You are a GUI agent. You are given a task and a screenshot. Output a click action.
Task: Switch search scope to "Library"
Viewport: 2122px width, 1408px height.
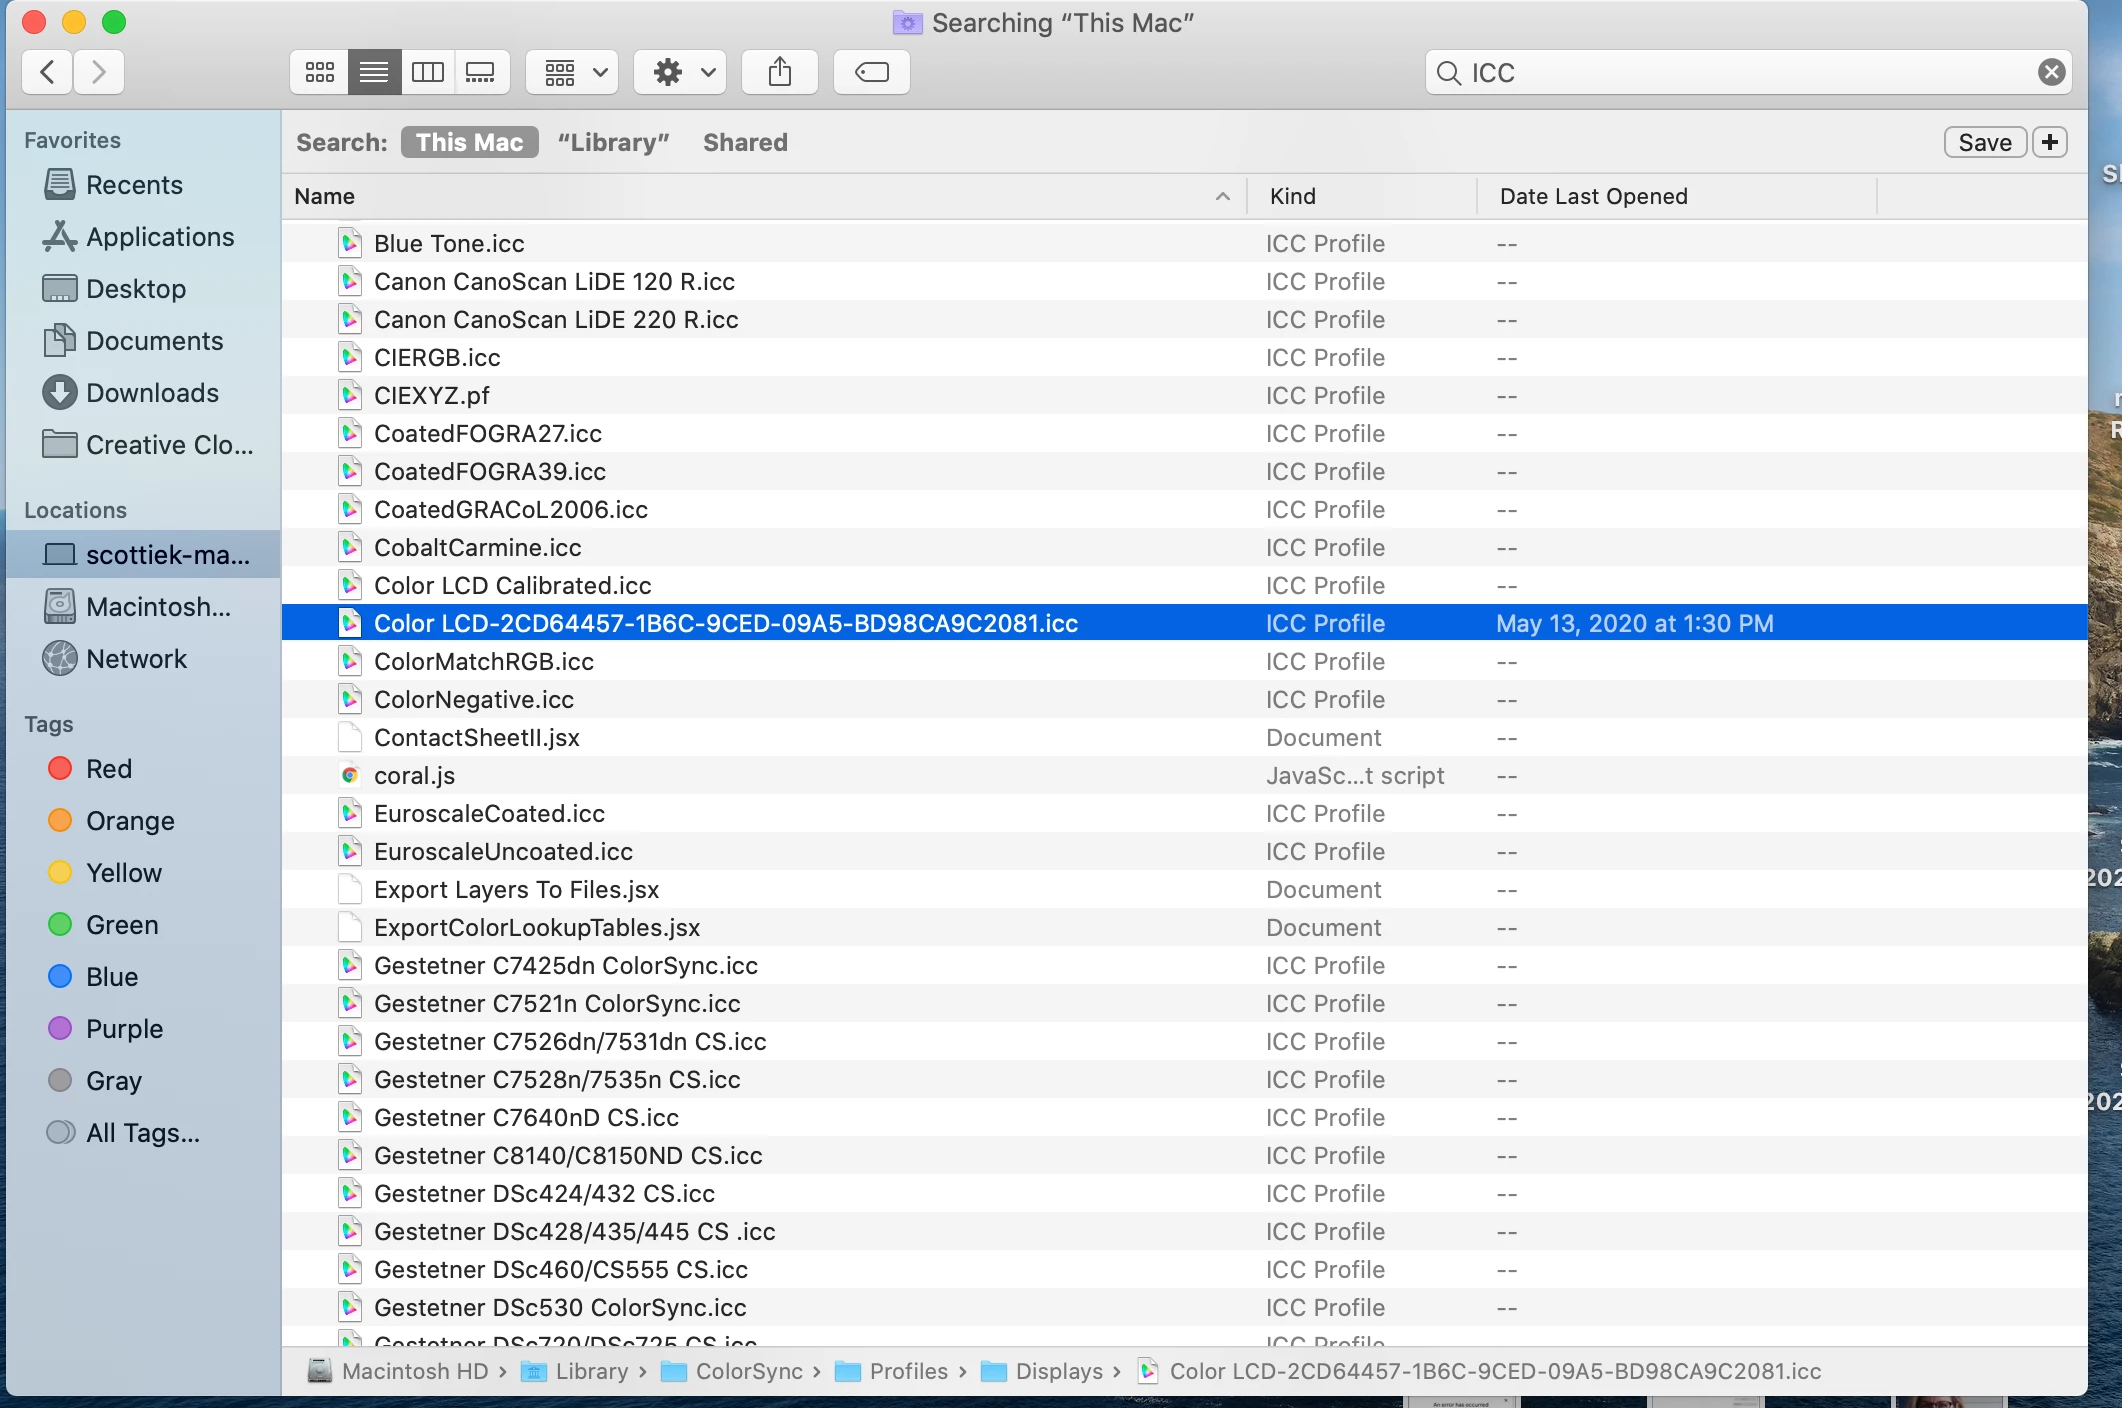pyautogui.click(x=613, y=142)
